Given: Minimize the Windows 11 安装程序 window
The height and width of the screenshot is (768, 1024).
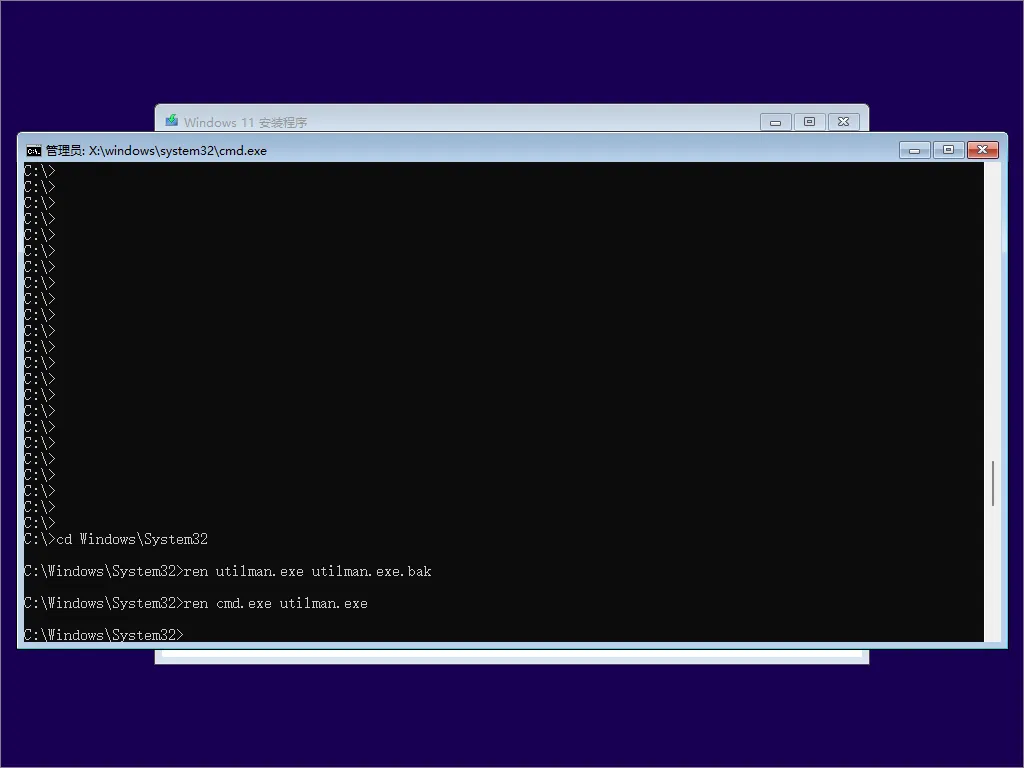Looking at the screenshot, I should (x=775, y=121).
